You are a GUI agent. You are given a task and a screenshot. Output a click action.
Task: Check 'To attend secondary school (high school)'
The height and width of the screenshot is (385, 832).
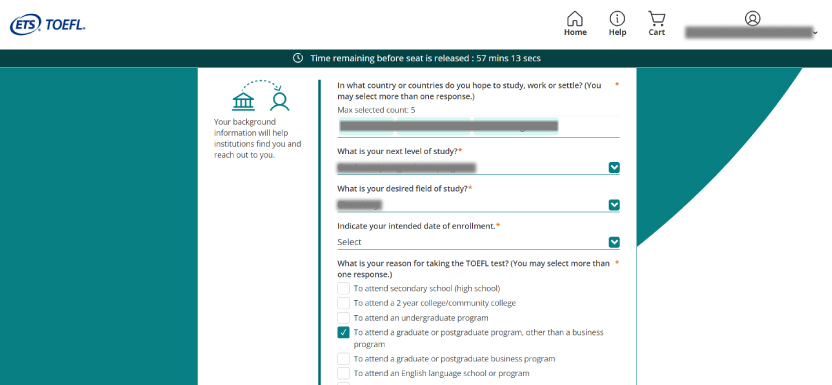[343, 288]
